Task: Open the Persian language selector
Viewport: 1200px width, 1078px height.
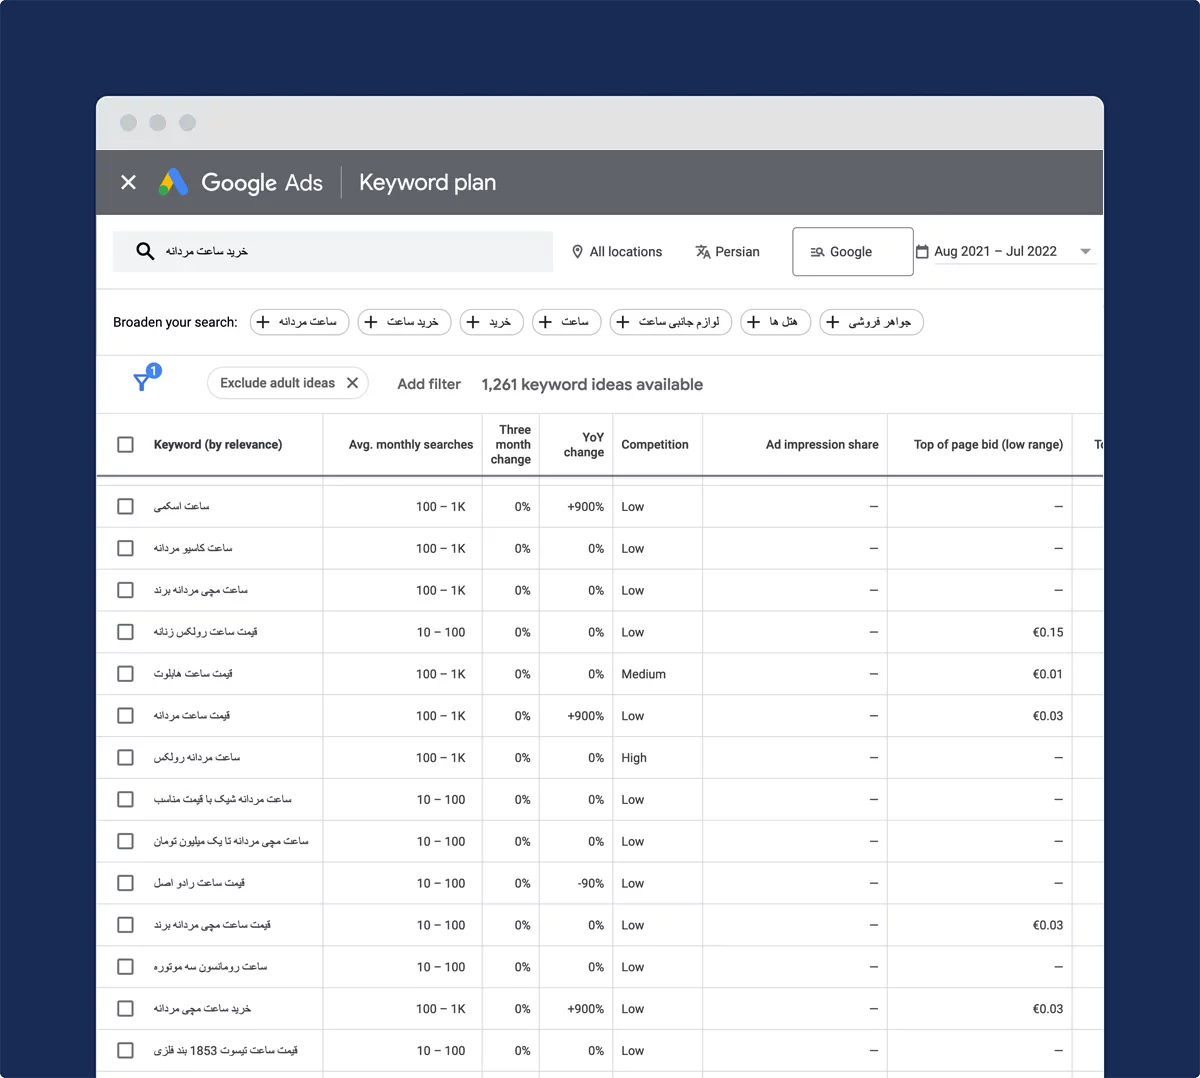Action: (x=737, y=252)
